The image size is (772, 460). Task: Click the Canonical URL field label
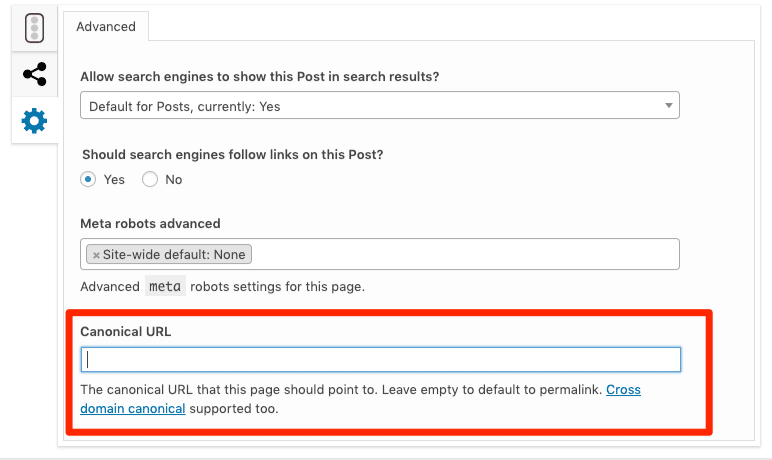tap(126, 331)
